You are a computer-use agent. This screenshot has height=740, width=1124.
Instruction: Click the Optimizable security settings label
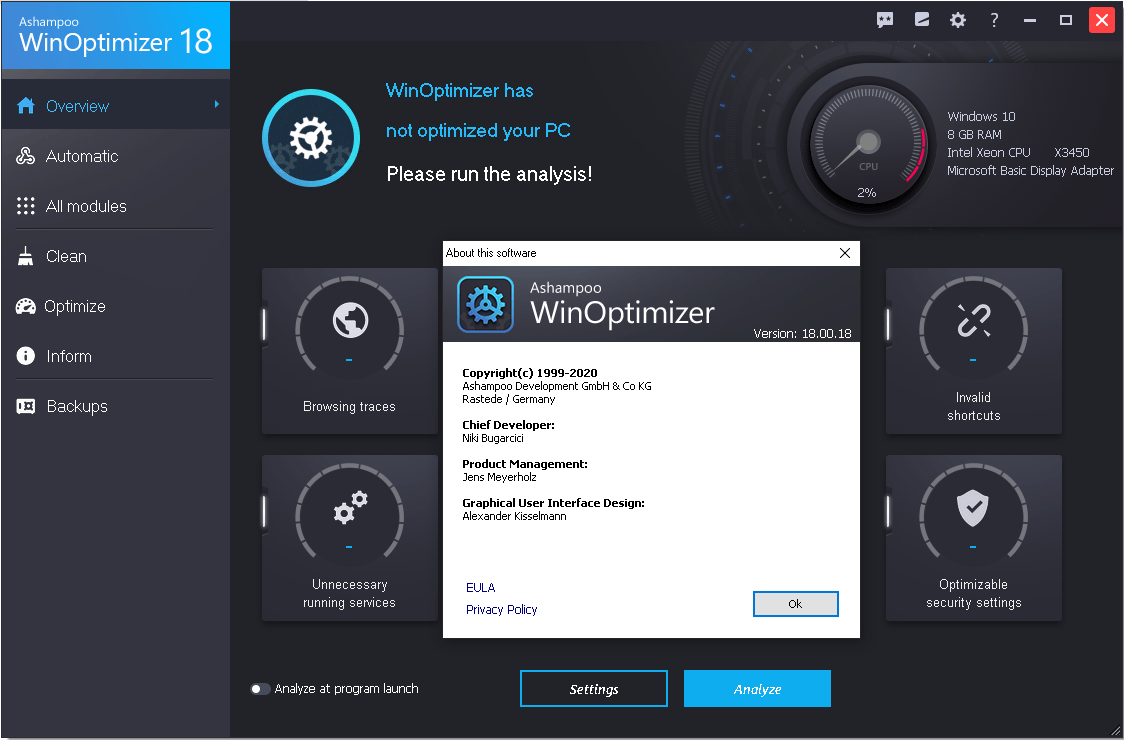point(973,594)
